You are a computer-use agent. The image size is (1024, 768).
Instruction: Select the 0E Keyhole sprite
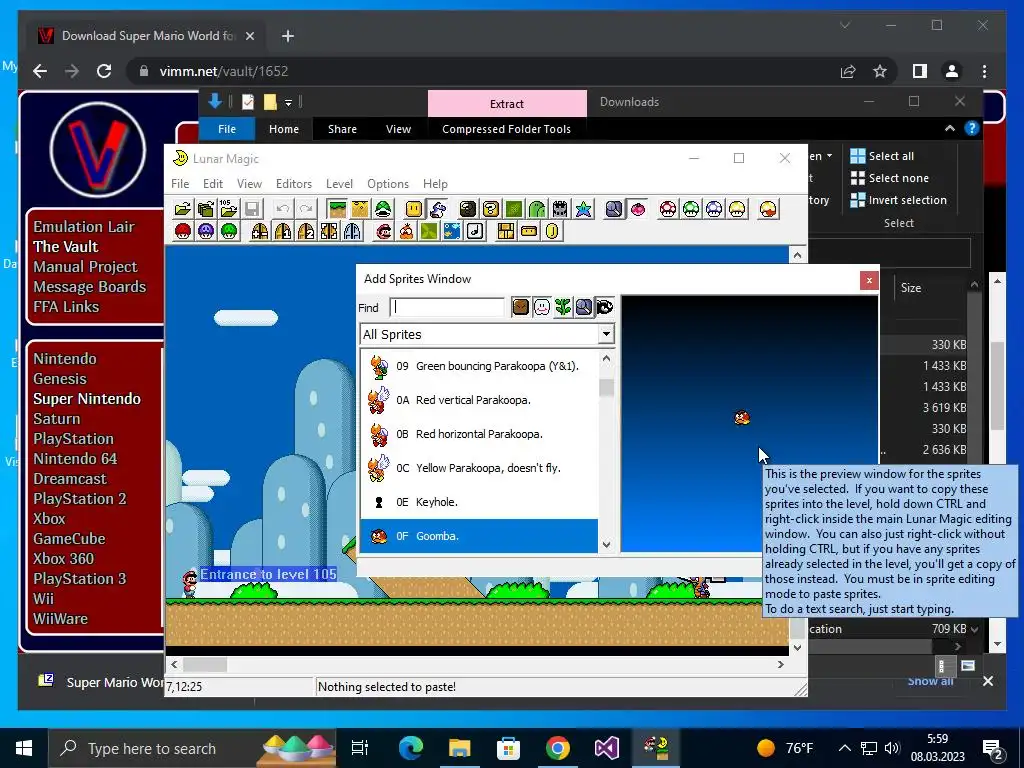click(x=479, y=502)
